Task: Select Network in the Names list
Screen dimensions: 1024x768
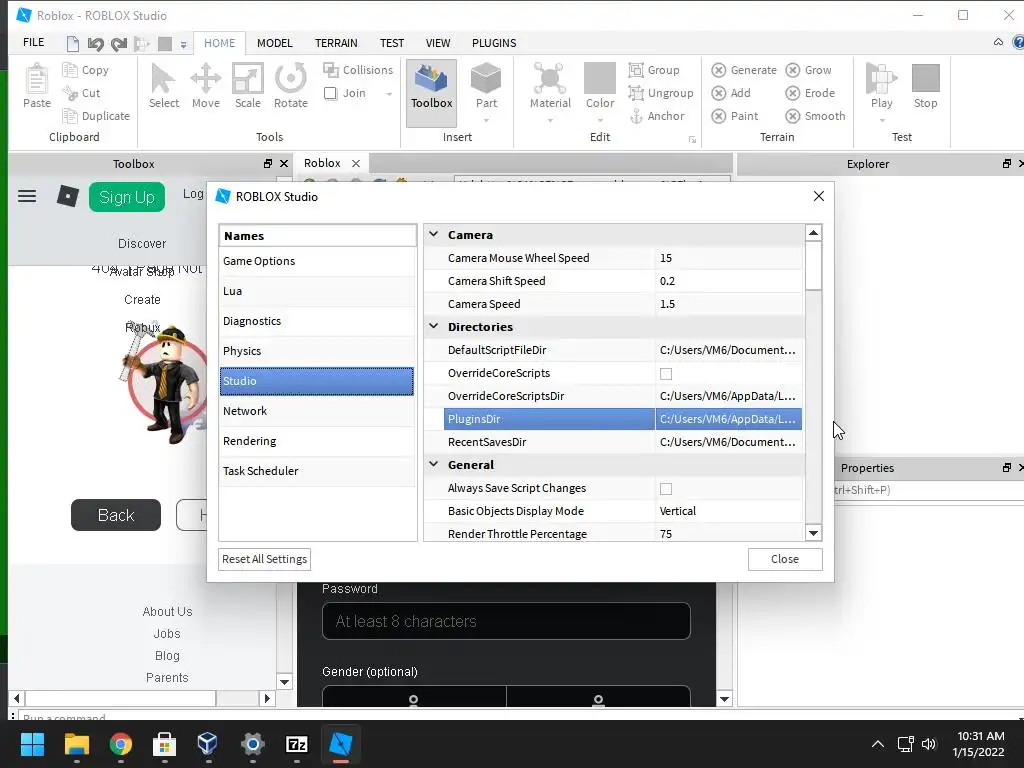Action: [x=317, y=411]
